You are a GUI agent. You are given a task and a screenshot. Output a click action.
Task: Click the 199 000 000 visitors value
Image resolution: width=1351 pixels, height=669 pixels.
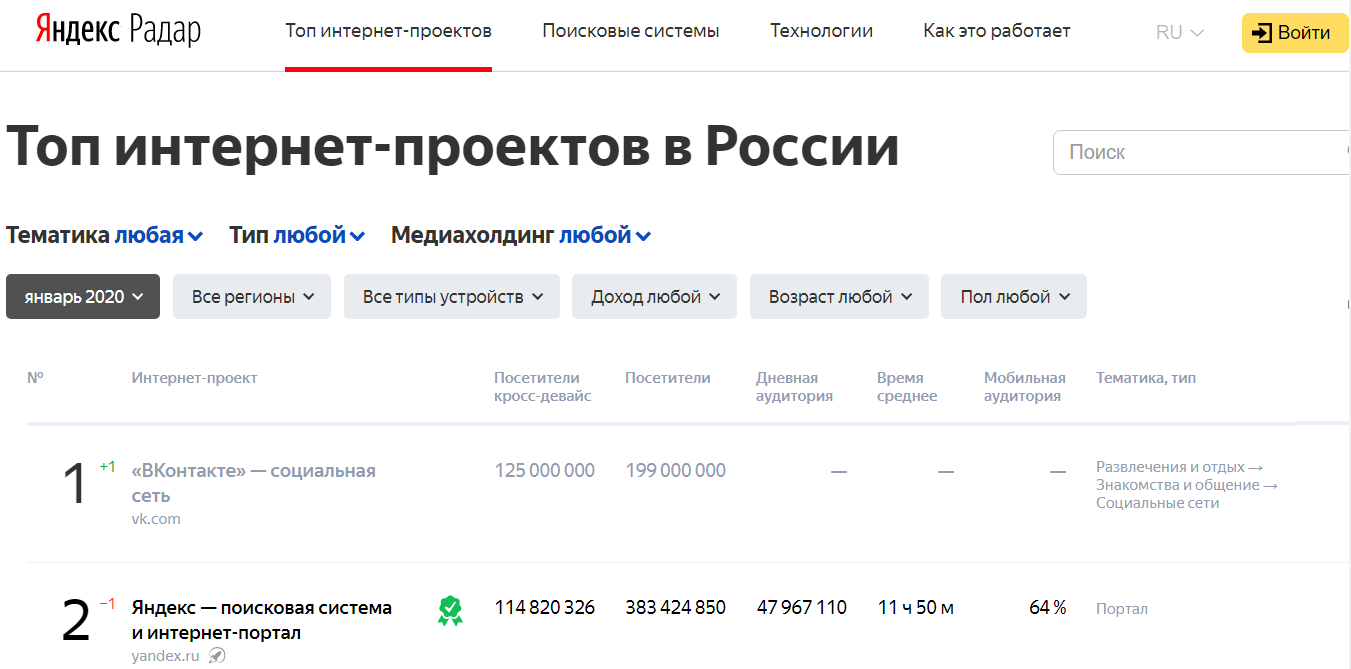coord(675,470)
